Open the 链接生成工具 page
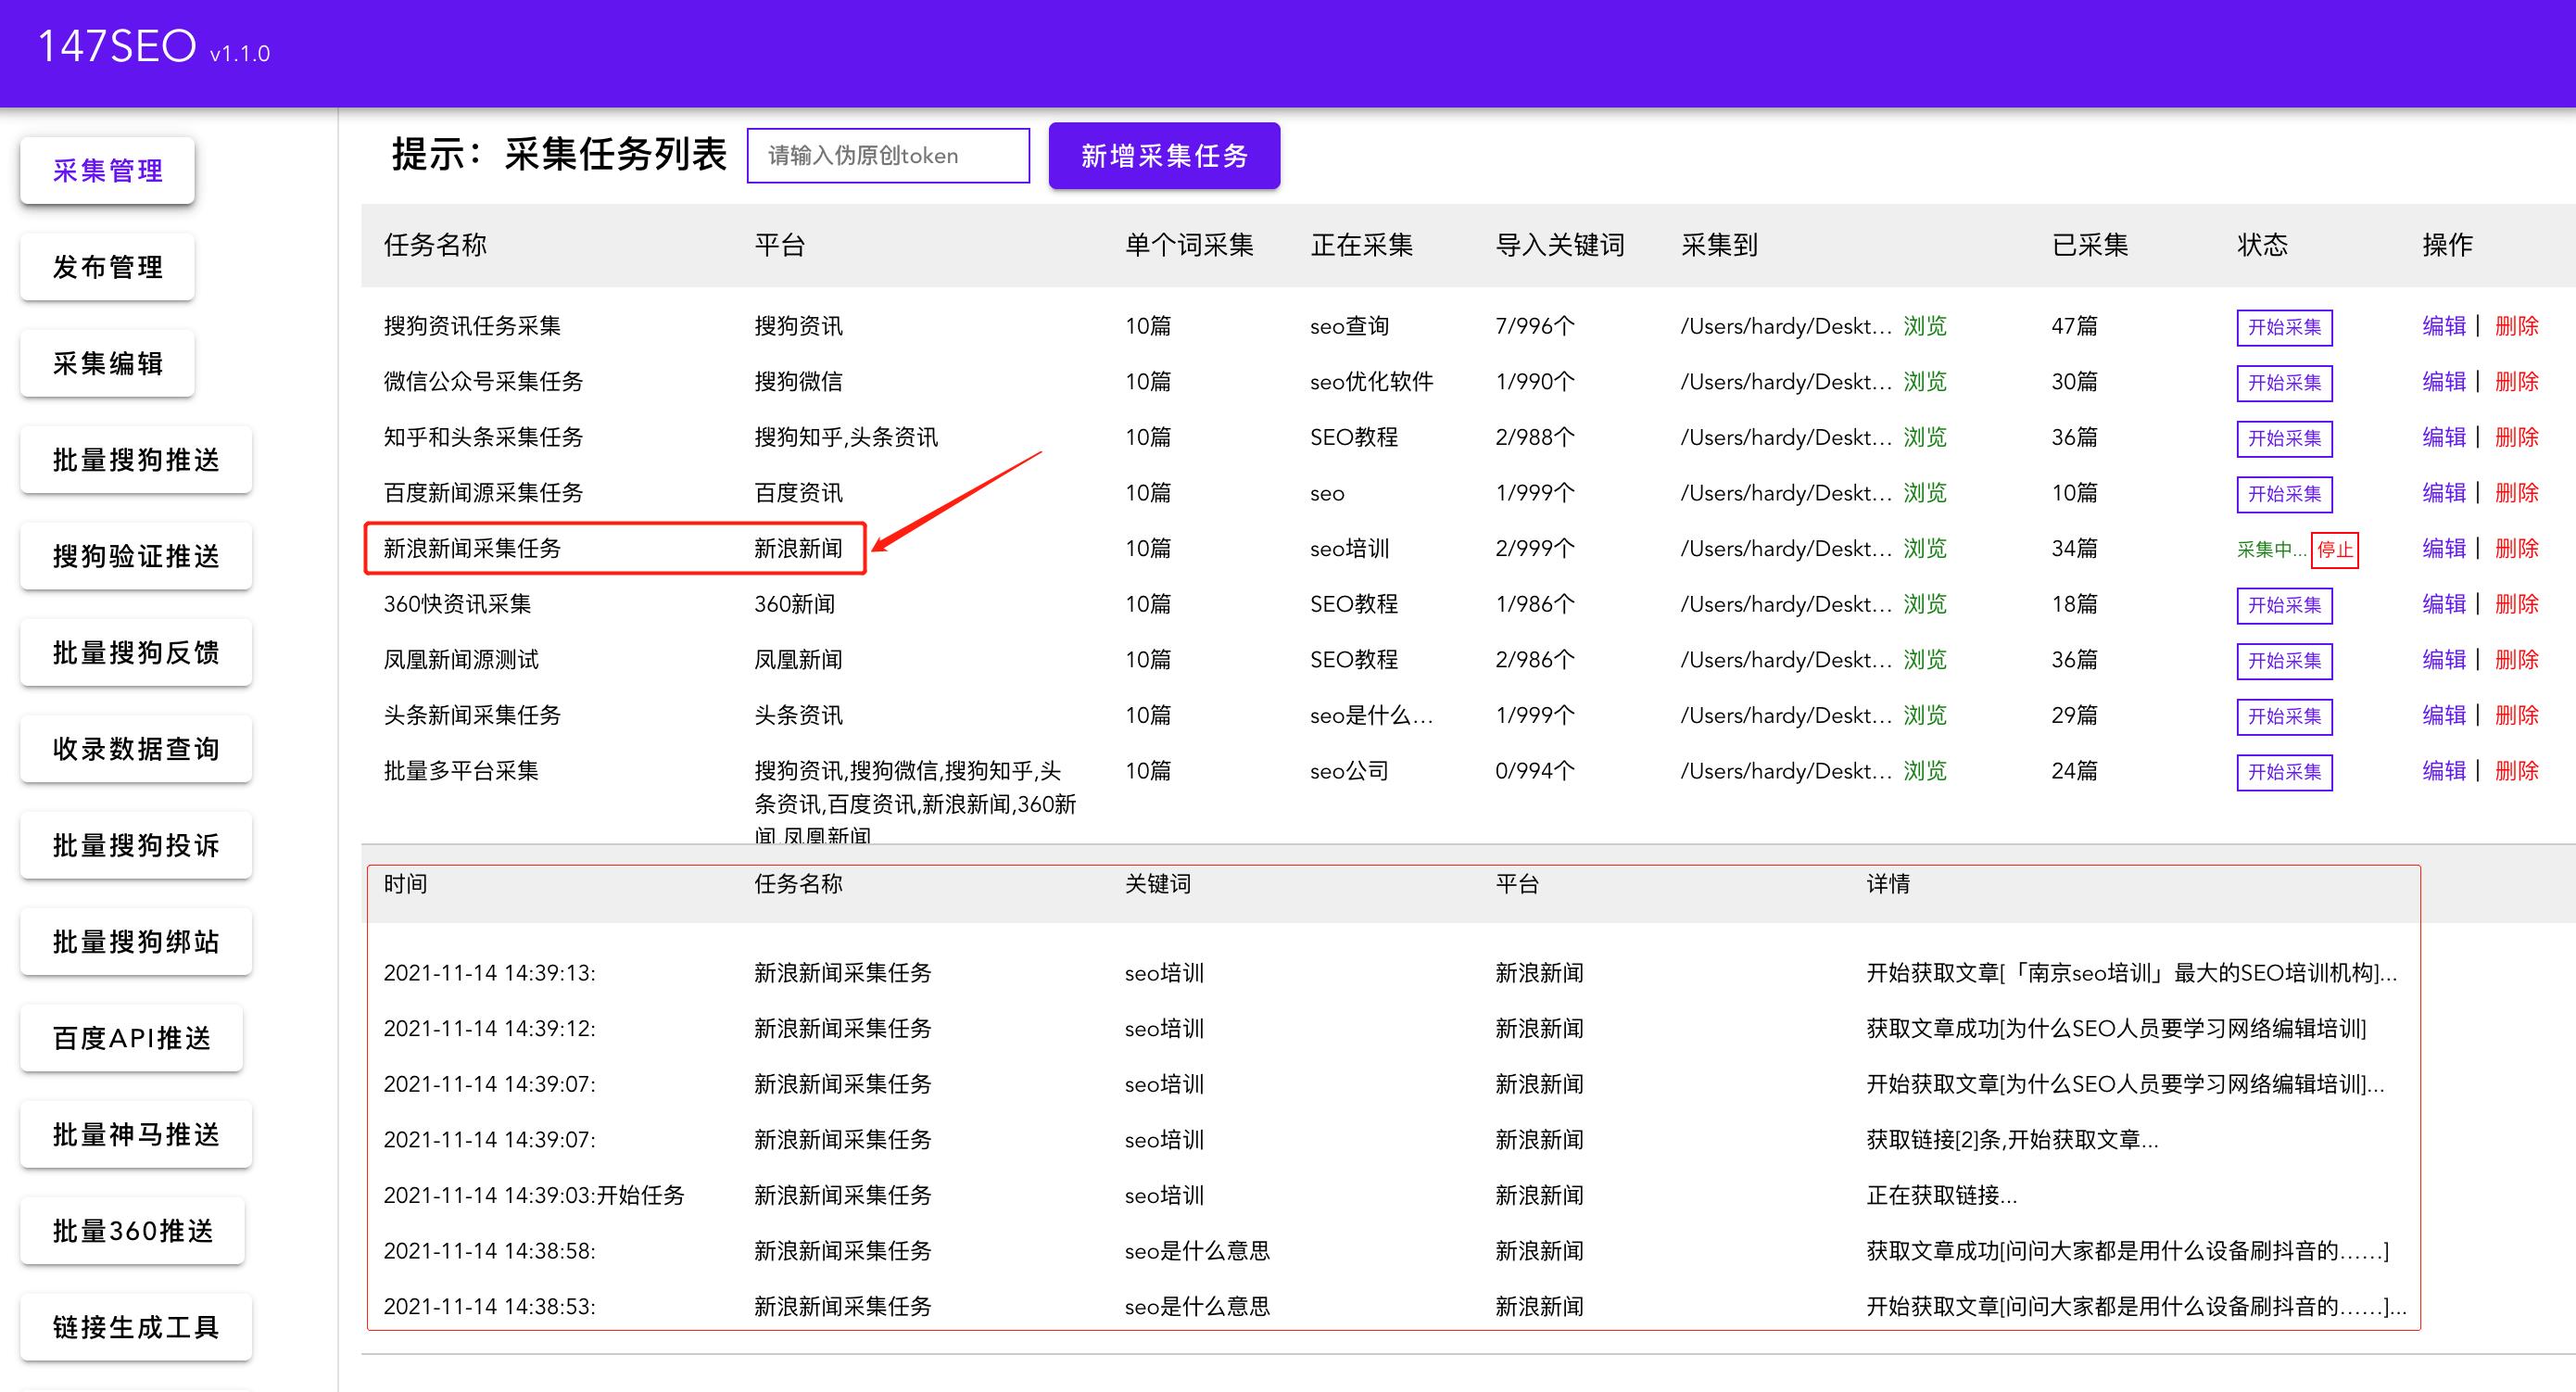 point(136,1327)
